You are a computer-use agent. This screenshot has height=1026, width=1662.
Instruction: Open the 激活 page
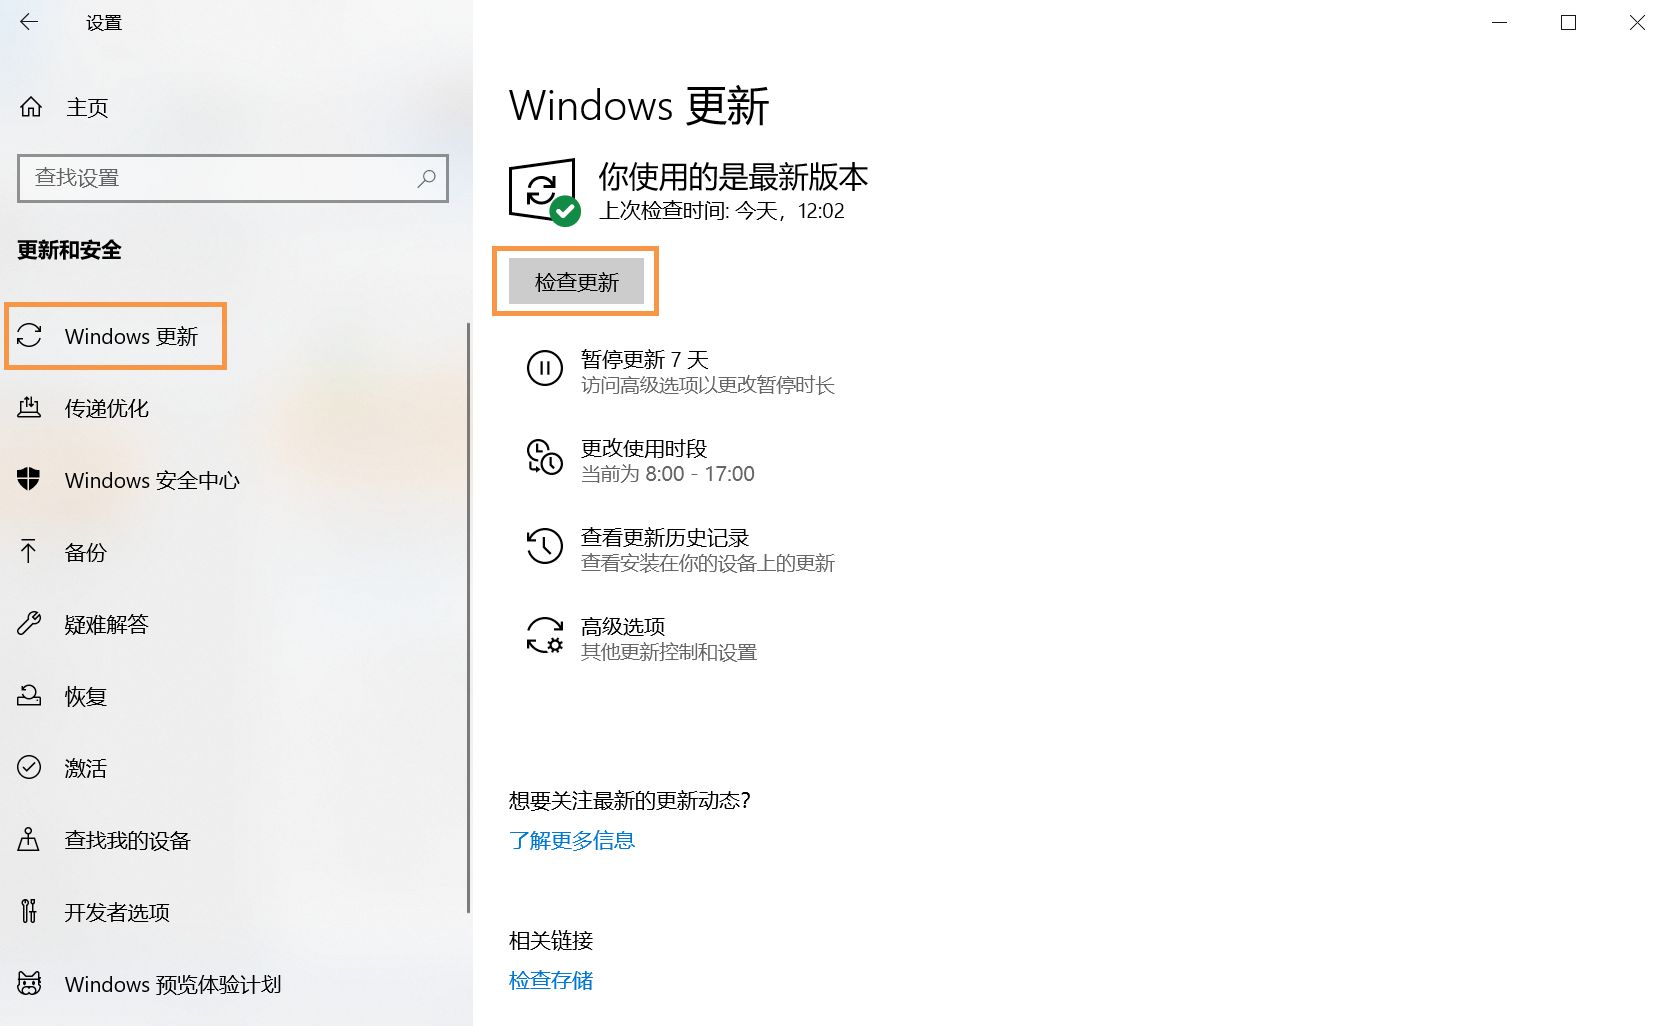85,768
